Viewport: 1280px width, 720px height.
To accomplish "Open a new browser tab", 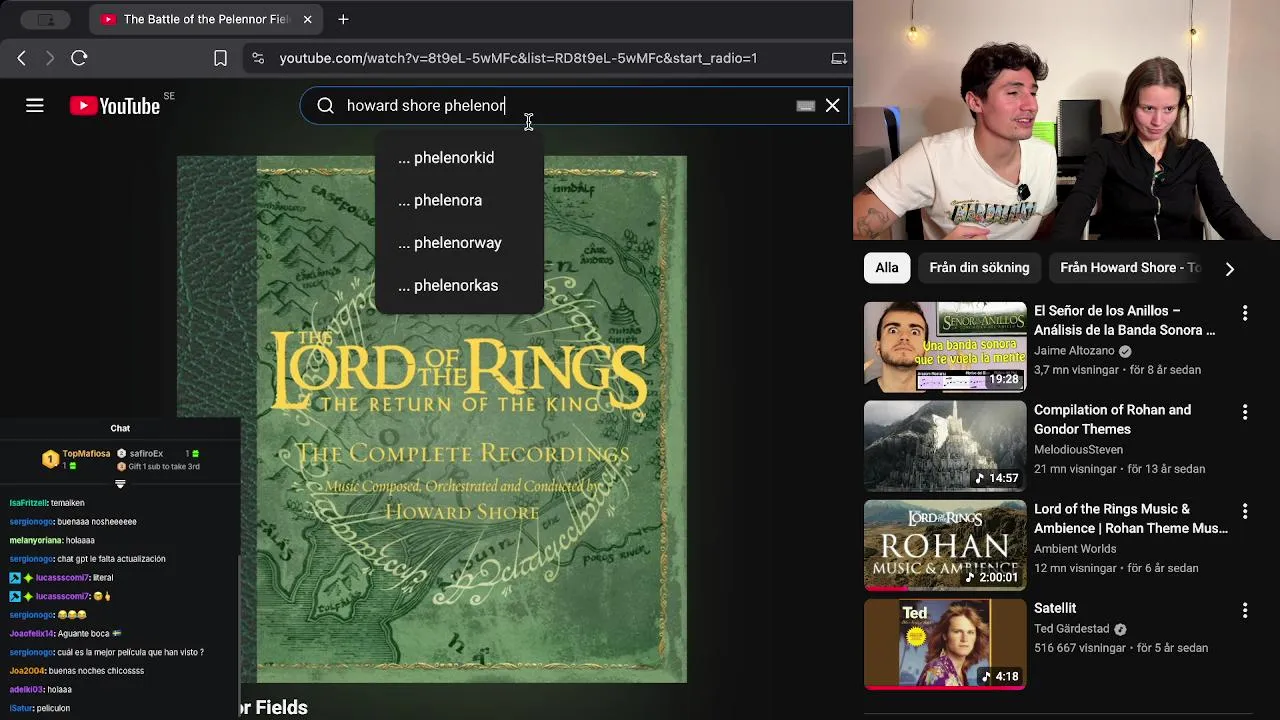I will point(343,19).
